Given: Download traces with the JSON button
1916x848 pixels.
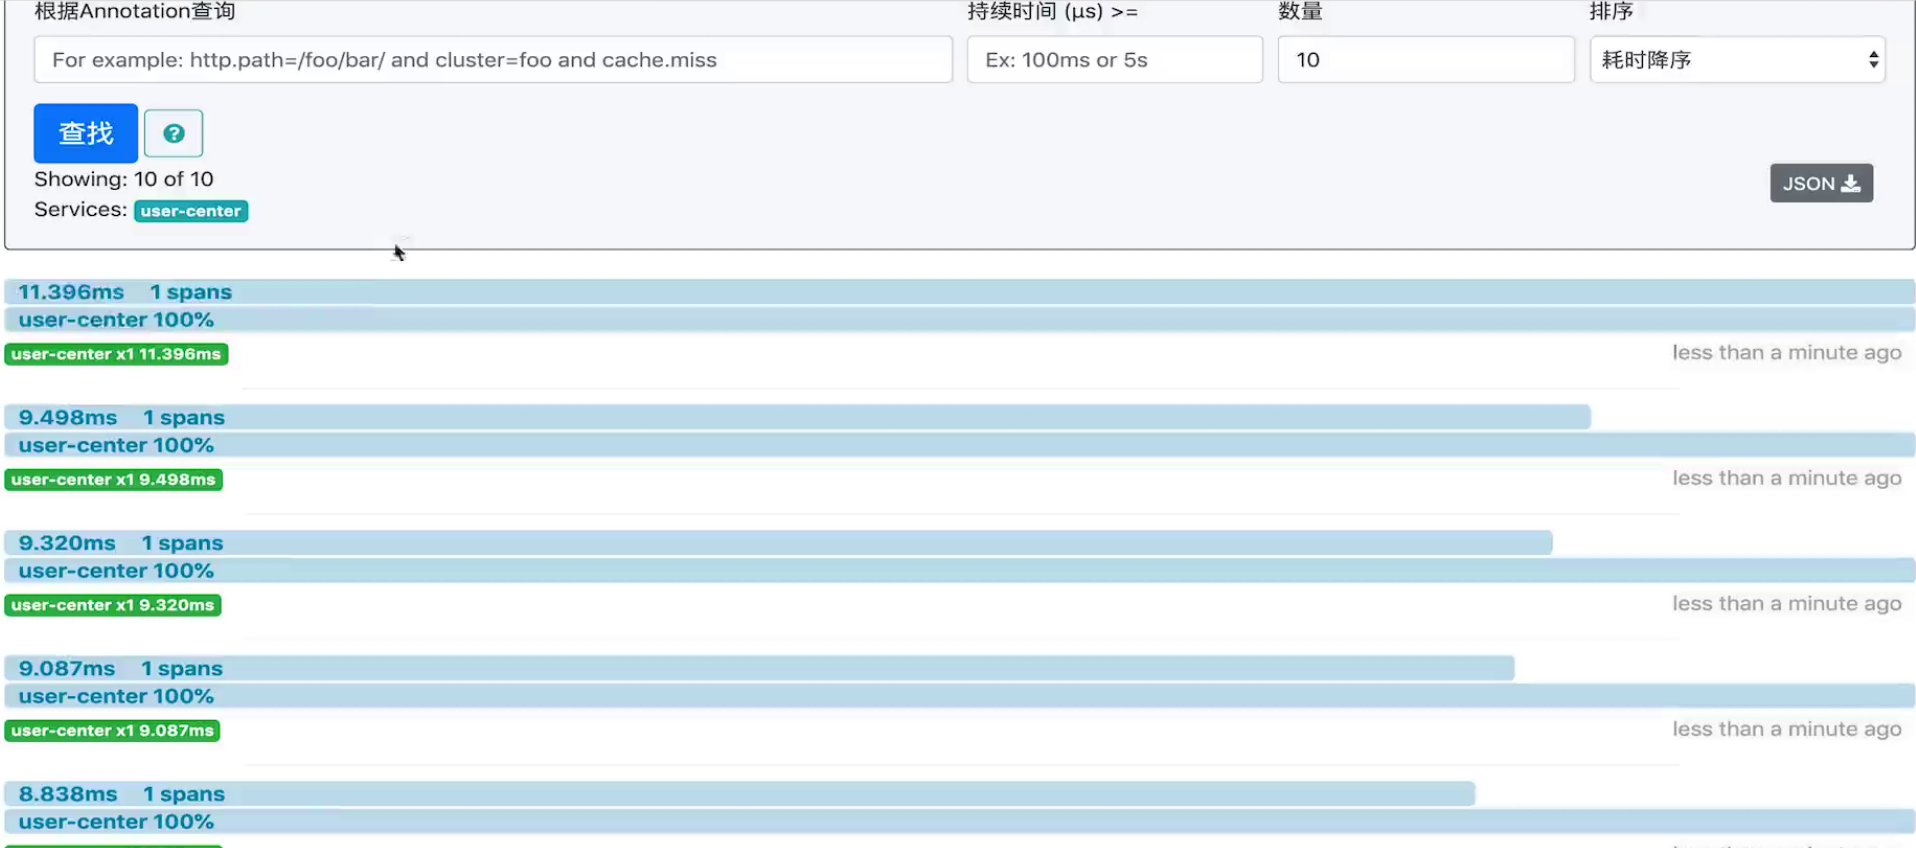Looking at the screenshot, I should pos(1821,183).
